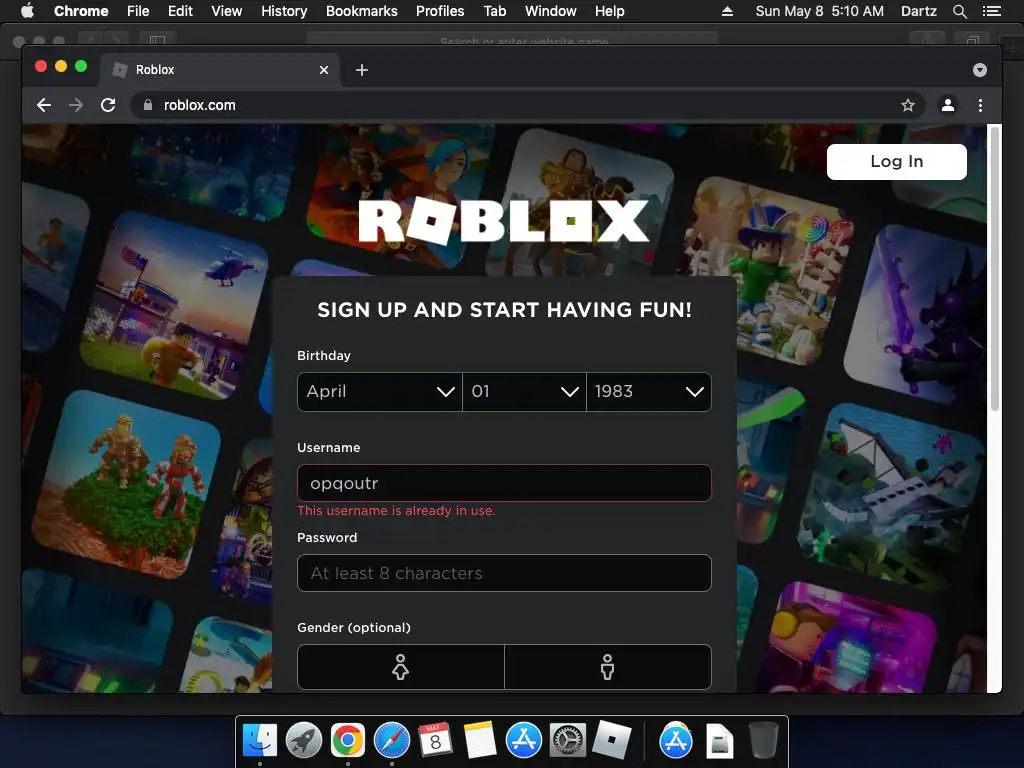The image size is (1024, 768).
Task: Click the Log In button
Action: click(x=897, y=161)
